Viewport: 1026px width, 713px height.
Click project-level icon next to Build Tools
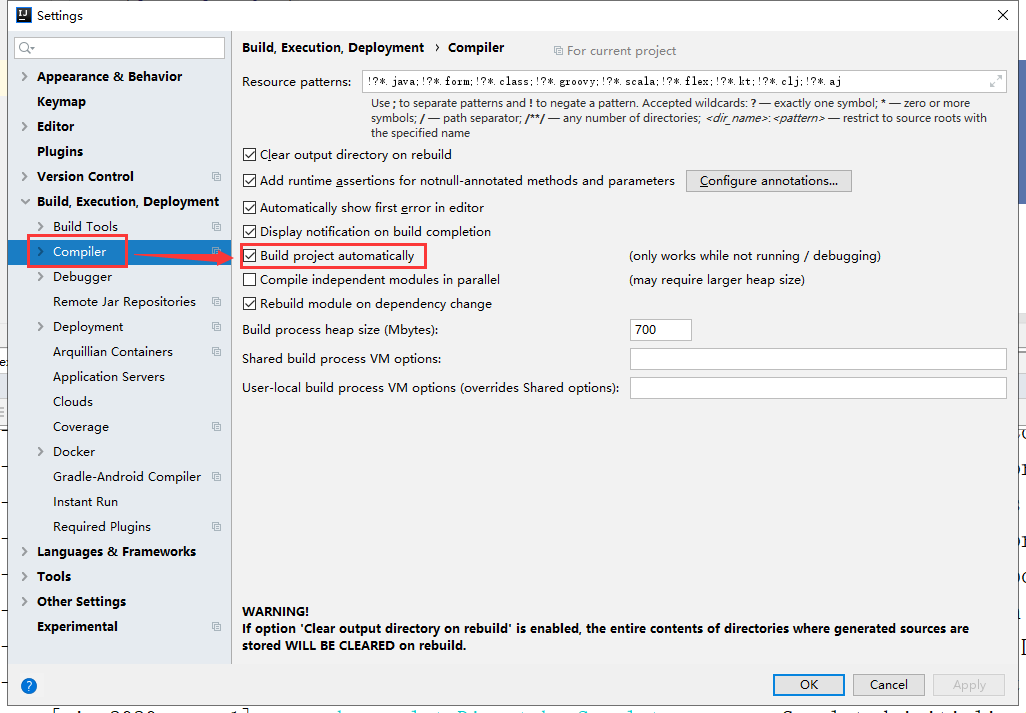coord(217,226)
